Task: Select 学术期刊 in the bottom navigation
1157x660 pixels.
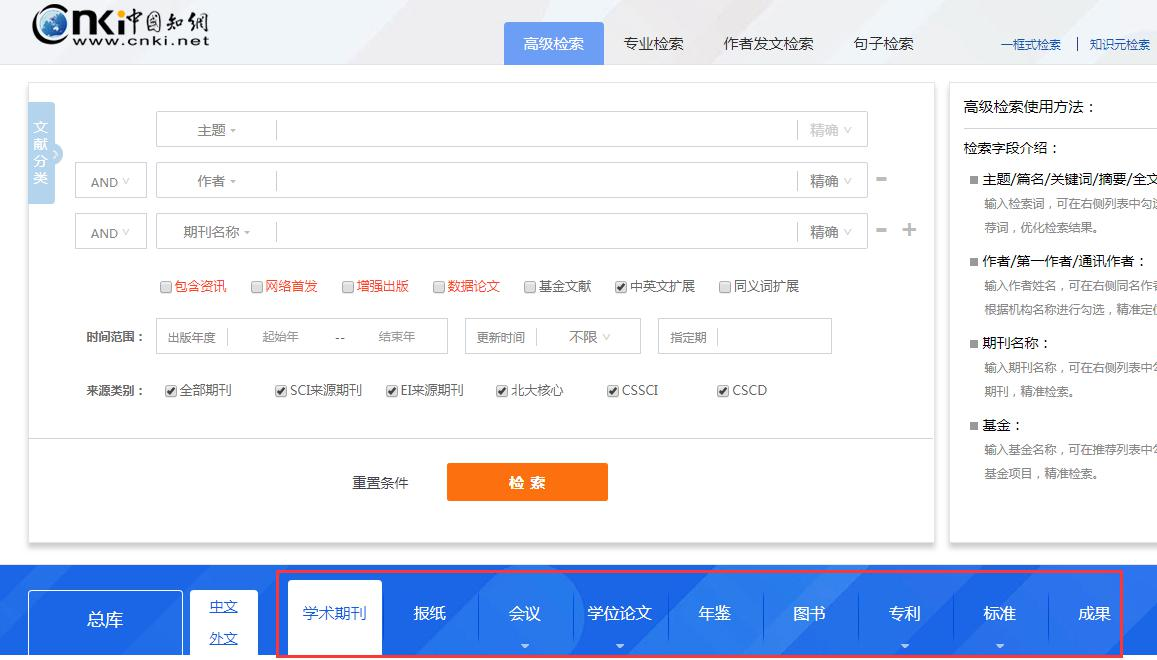Action: pyautogui.click(x=334, y=615)
